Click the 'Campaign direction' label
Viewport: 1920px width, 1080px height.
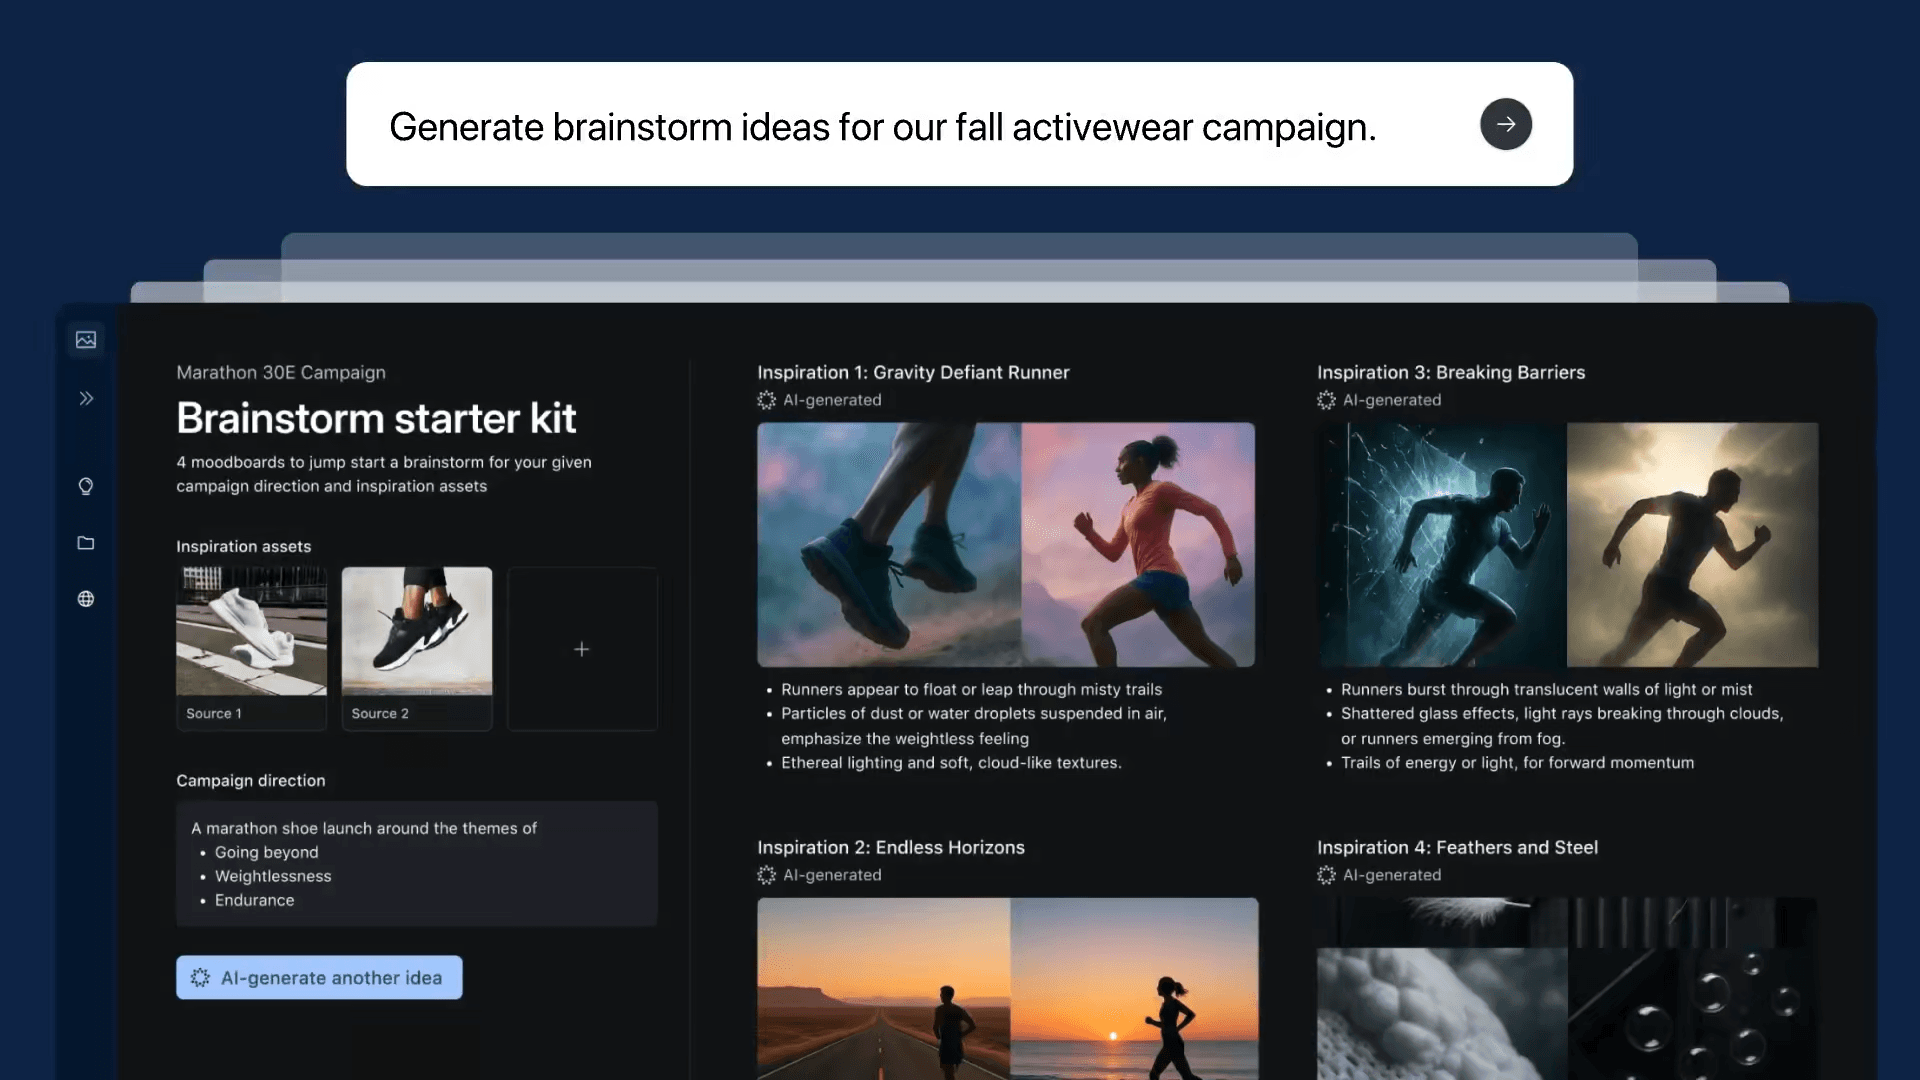[x=251, y=780]
